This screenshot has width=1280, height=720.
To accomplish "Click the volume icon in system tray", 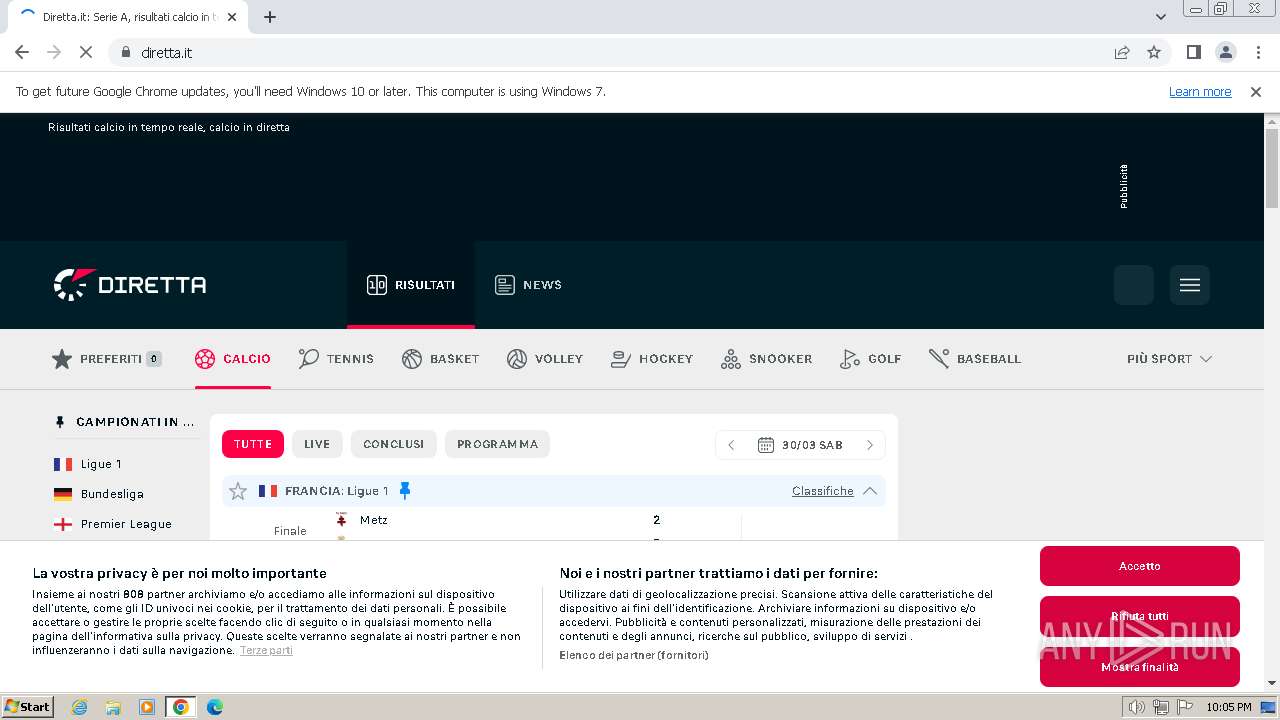I will [x=1137, y=707].
